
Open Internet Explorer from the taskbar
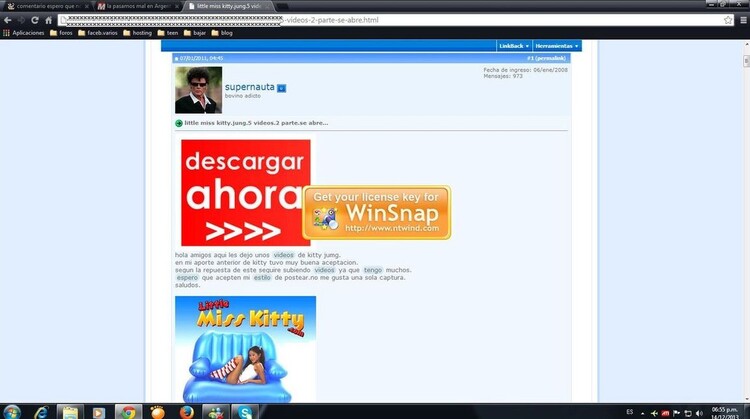[x=41, y=412]
